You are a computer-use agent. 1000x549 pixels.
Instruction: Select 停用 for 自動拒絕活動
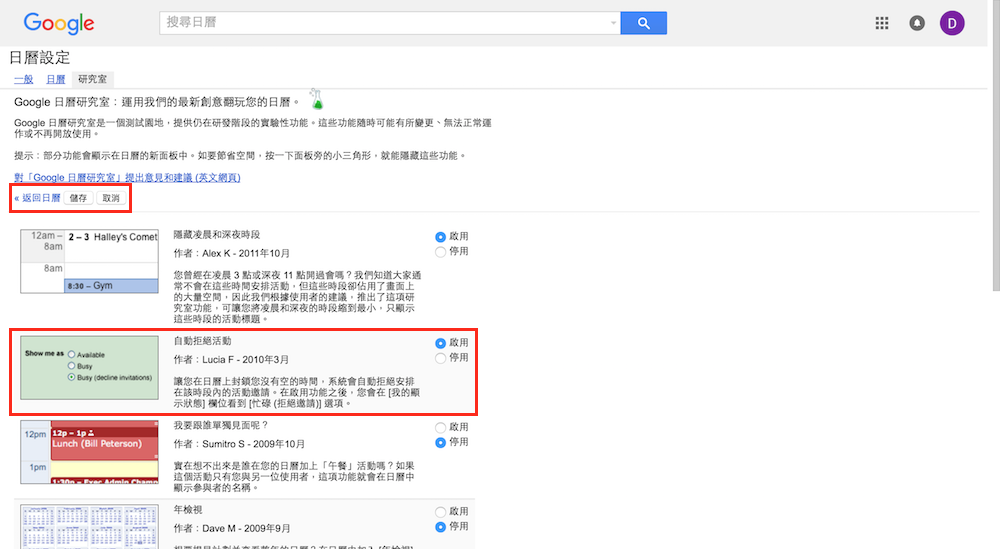(x=440, y=358)
